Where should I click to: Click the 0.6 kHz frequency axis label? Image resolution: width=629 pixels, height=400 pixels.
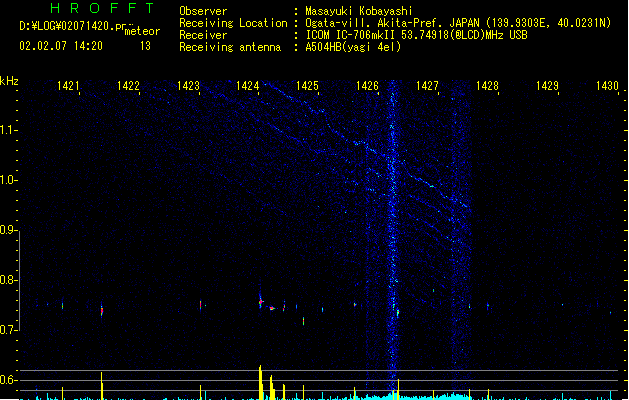[7, 380]
